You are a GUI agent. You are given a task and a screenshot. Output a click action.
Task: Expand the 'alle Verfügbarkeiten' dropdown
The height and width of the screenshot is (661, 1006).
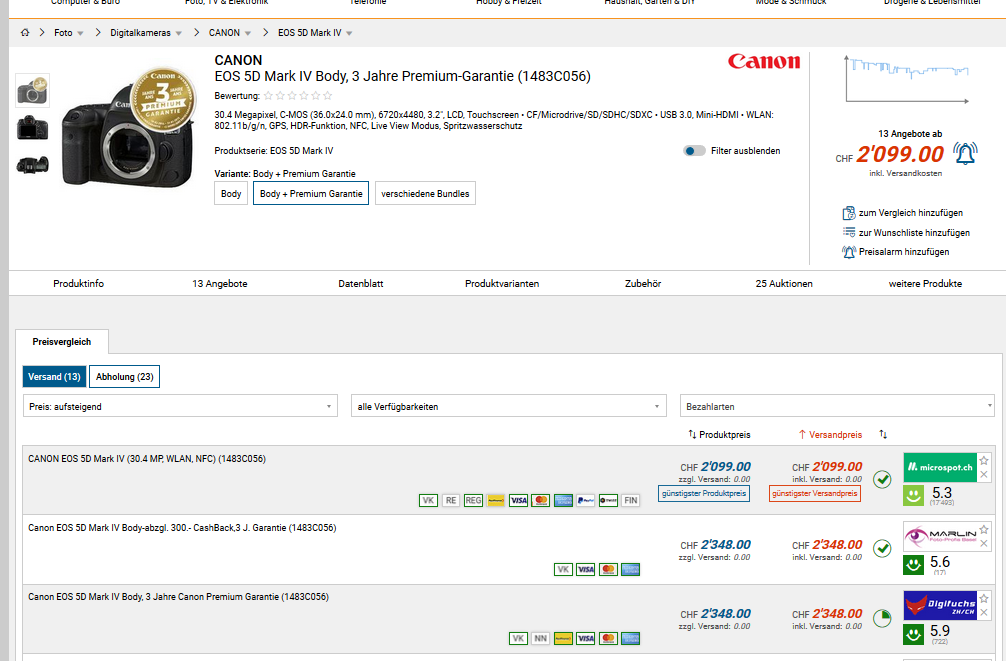click(508, 407)
